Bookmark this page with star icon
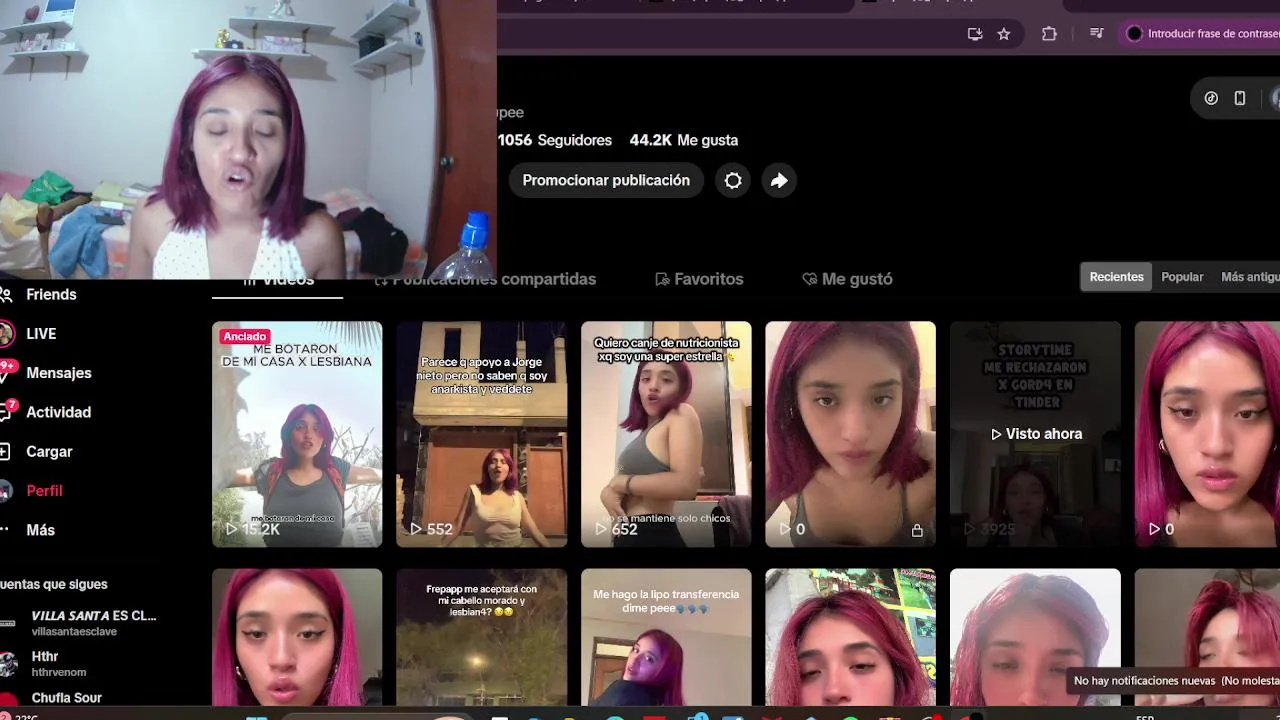 1004,33
